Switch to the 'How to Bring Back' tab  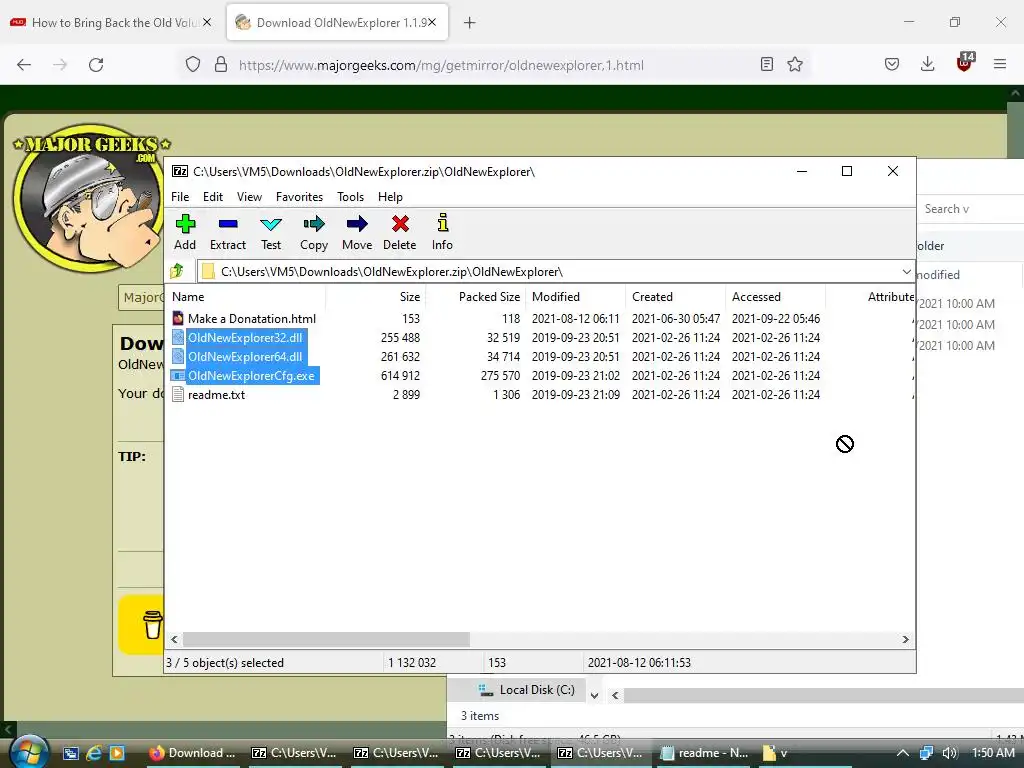tap(111, 23)
